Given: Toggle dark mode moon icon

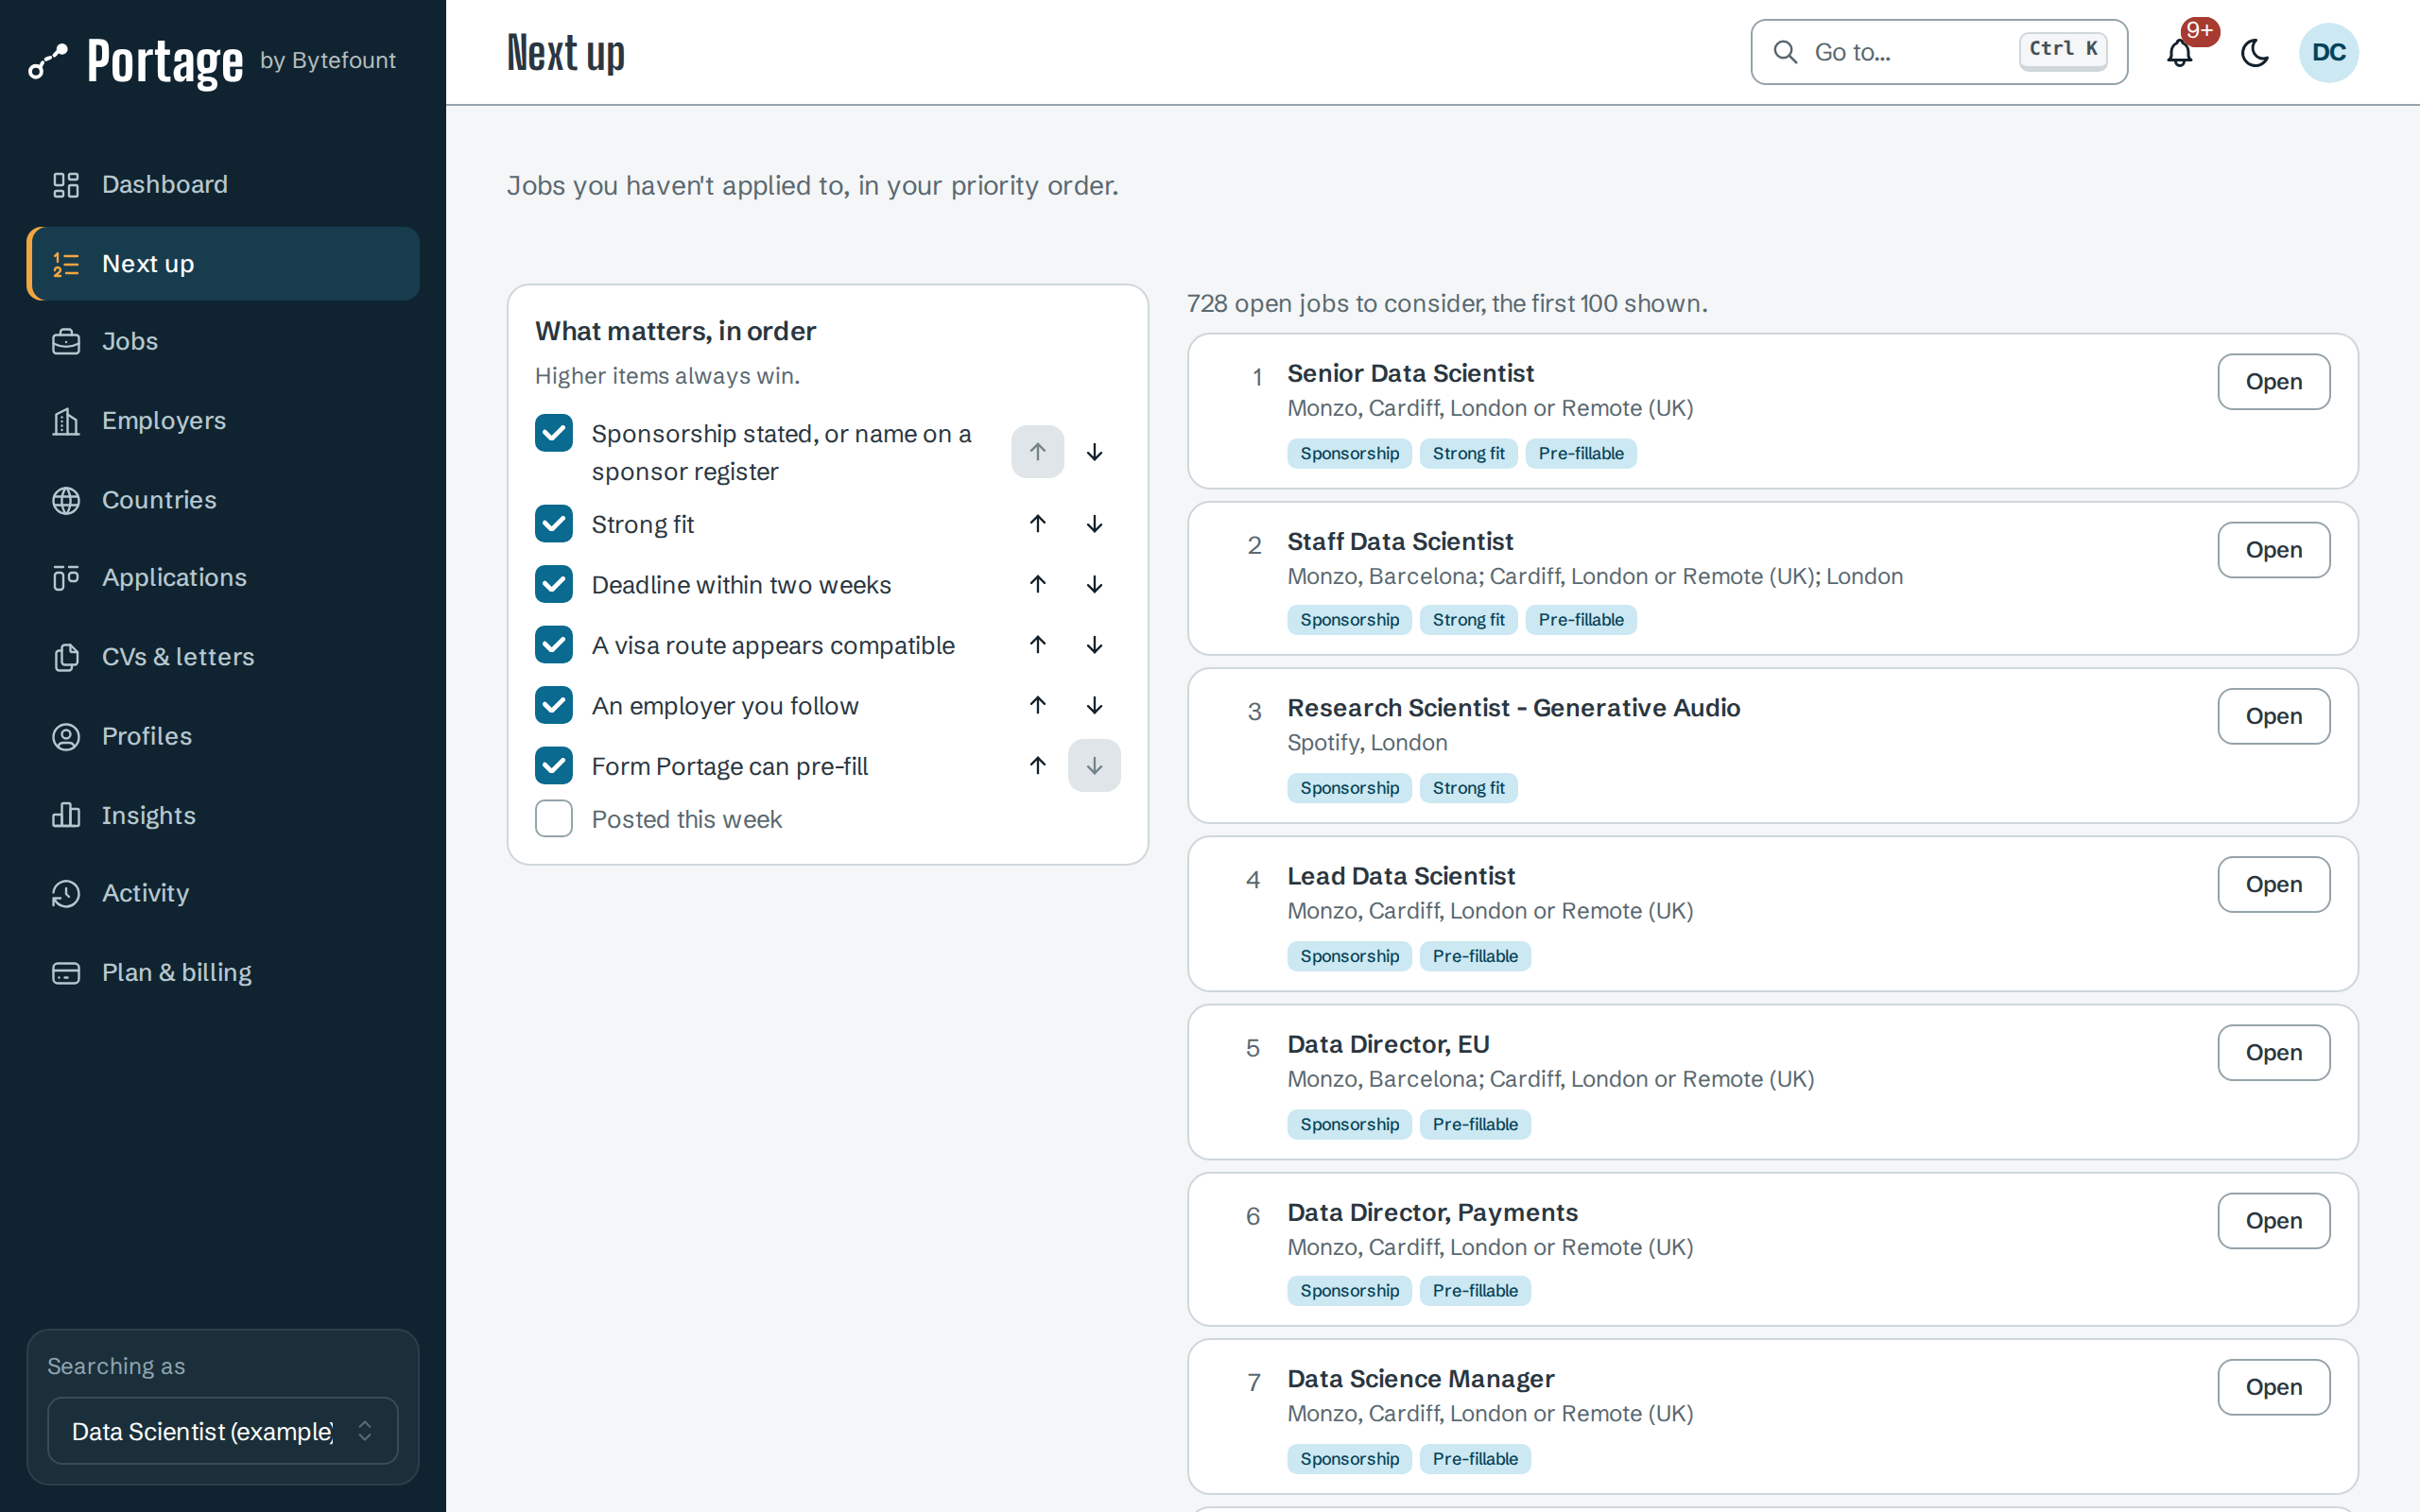Looking at the screenshot, I should coord(2255,53).
